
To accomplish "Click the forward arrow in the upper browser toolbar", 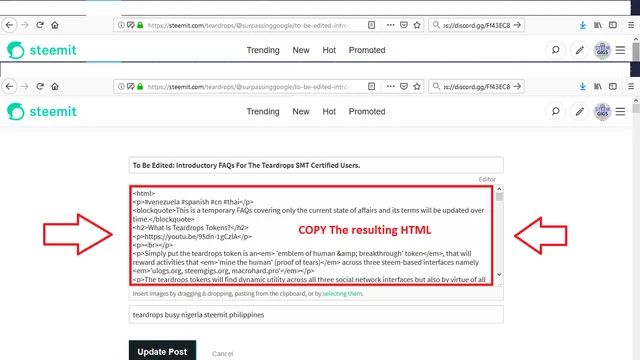I will (25, 25).
